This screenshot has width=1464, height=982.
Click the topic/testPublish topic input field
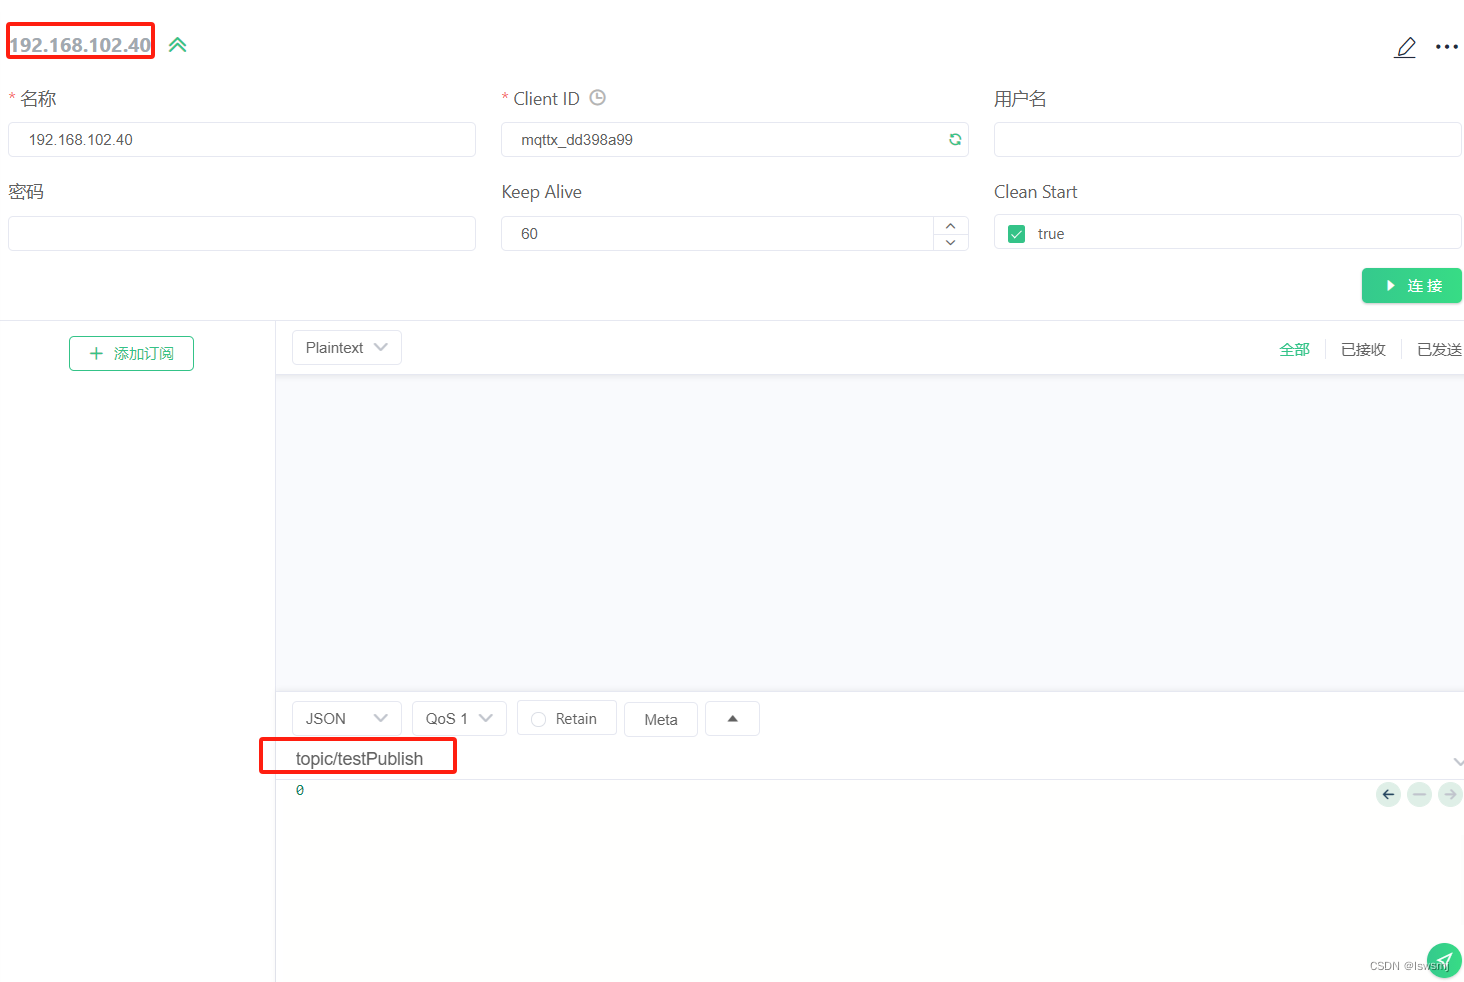[x=357, y=757]
